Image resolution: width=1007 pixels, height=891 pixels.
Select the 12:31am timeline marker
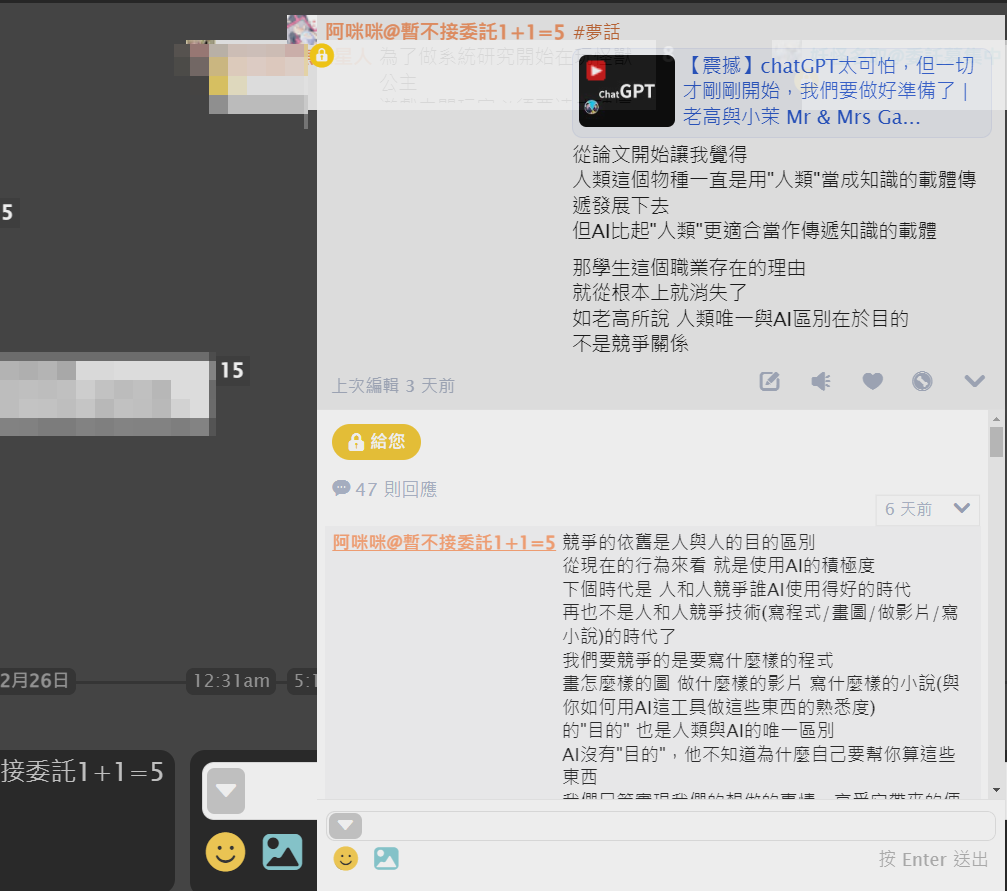[x=231, y=681]
